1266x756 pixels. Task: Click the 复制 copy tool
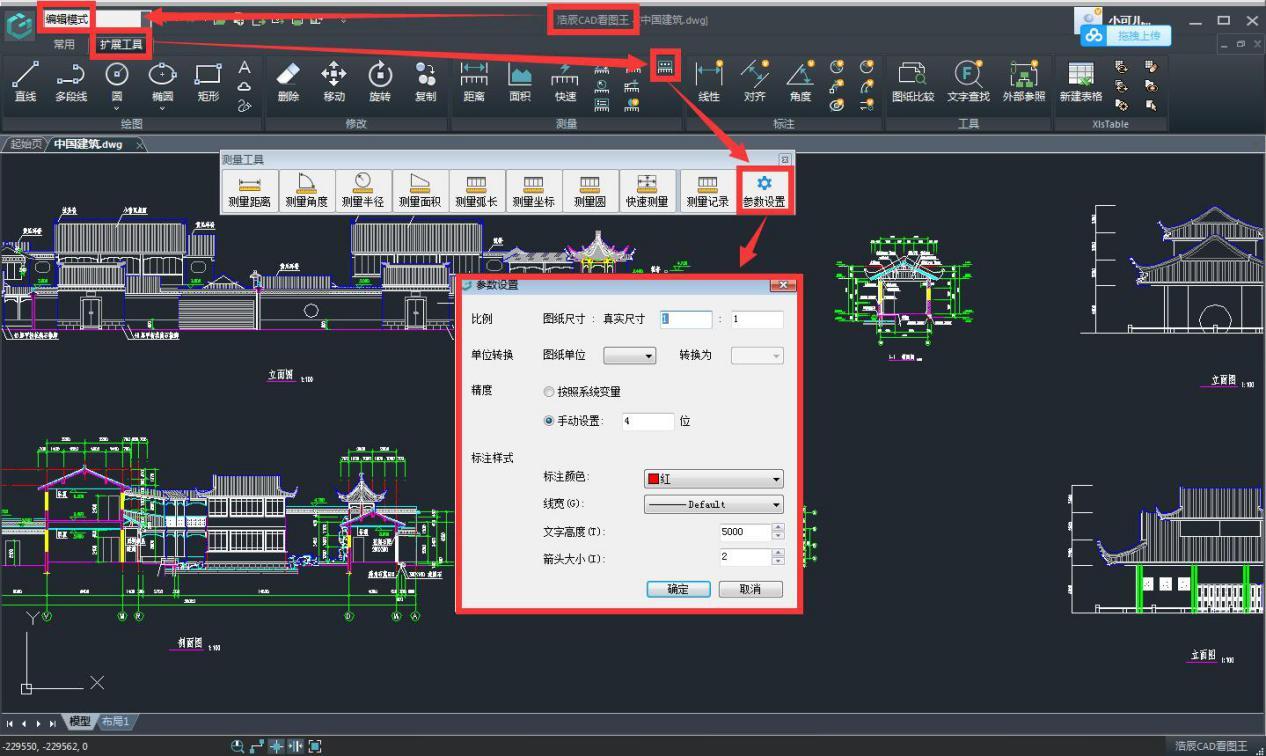(425, 81)
